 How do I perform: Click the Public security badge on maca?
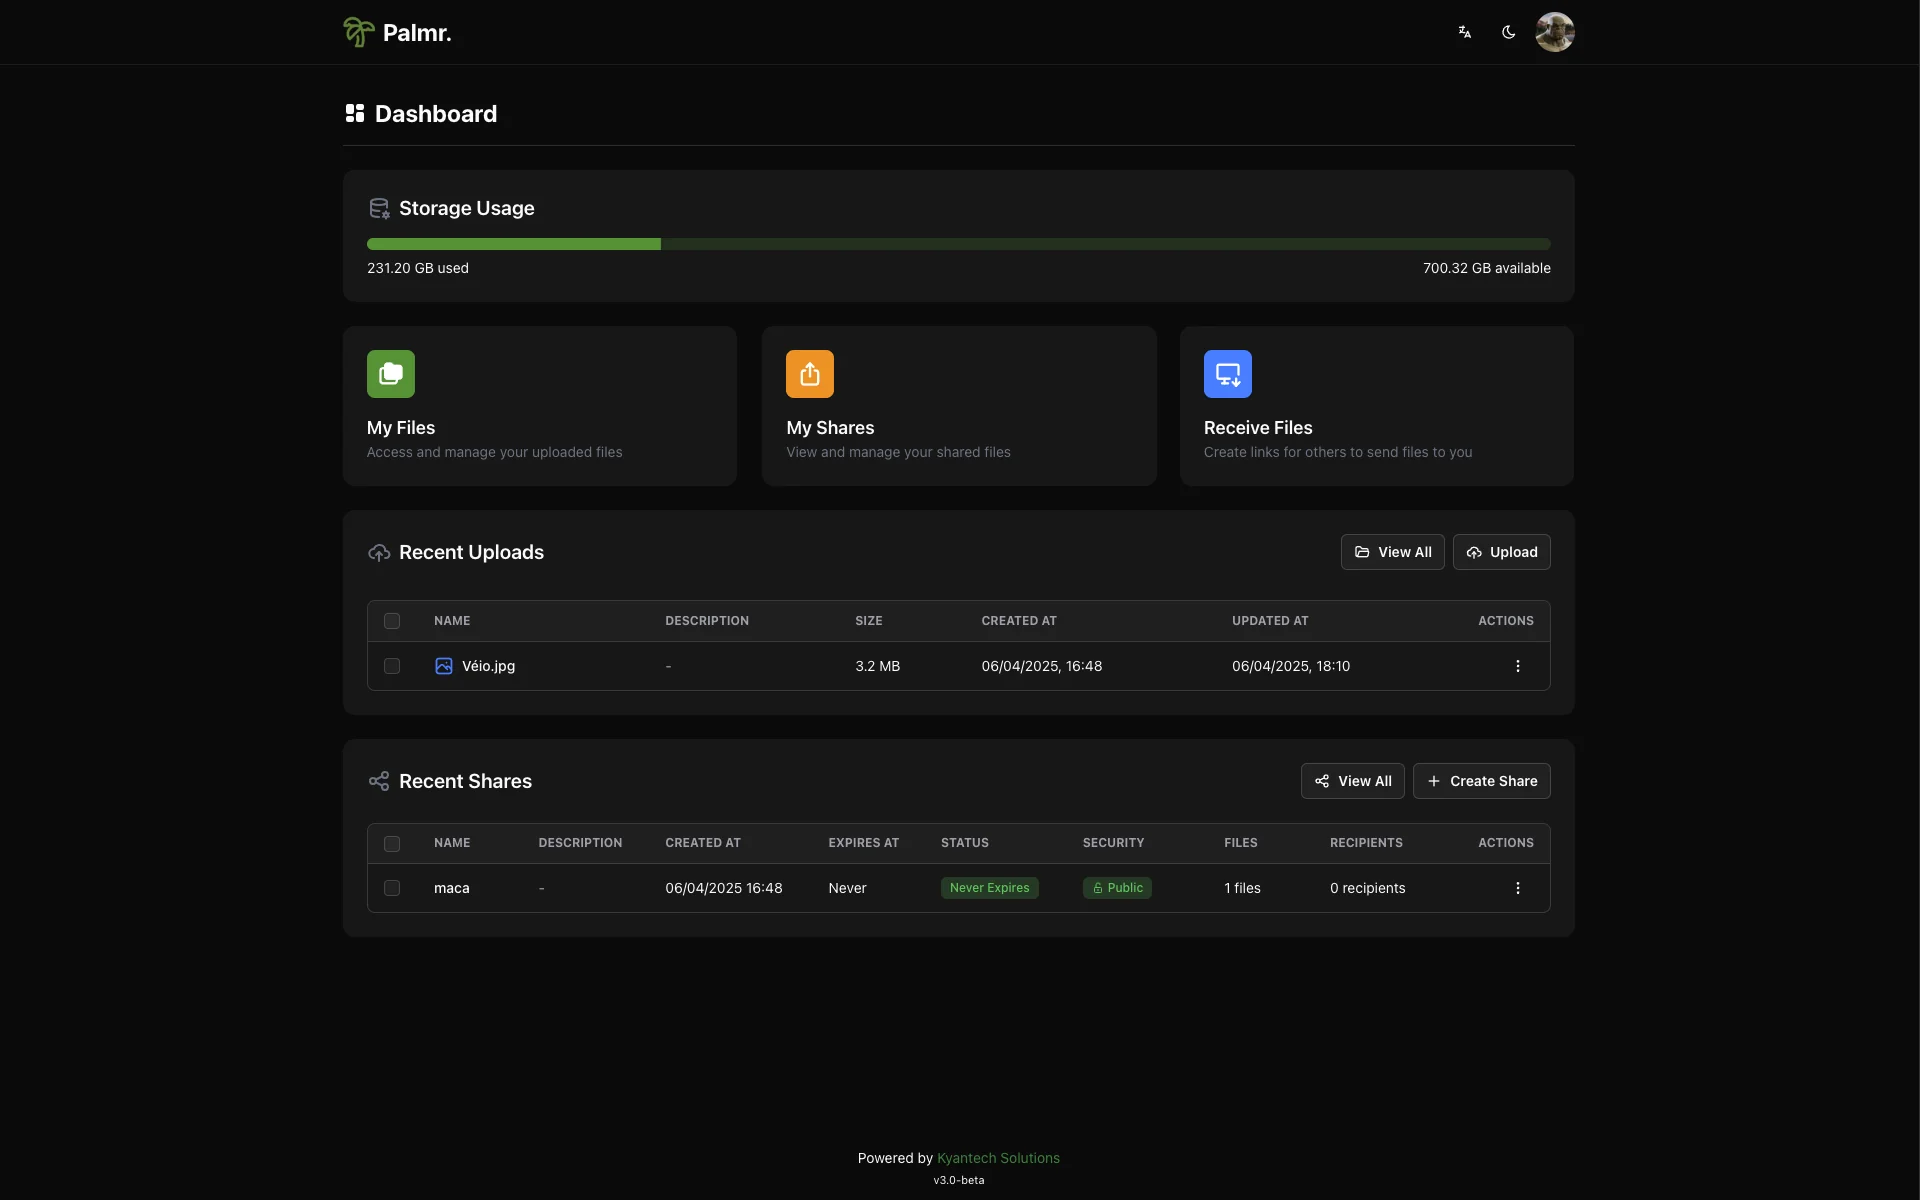pyautogui.click(x=1117, y=888)
